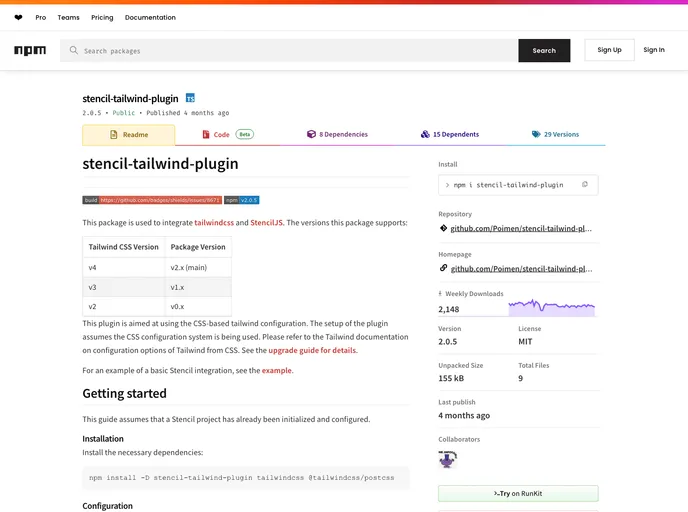The width and height of the screenshot is (688, 512).
Task: Open the StencilJS link
Action: [266, 222]
